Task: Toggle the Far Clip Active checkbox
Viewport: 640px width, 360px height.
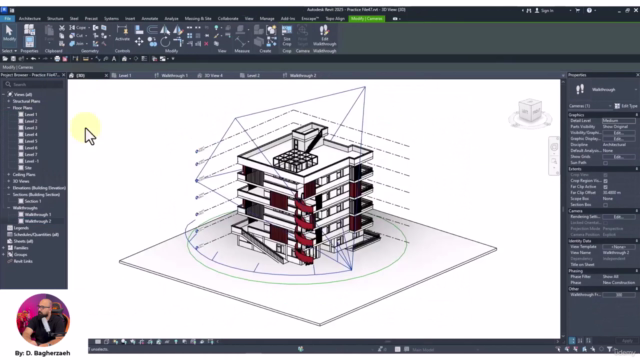Action: tap(605, 187)
